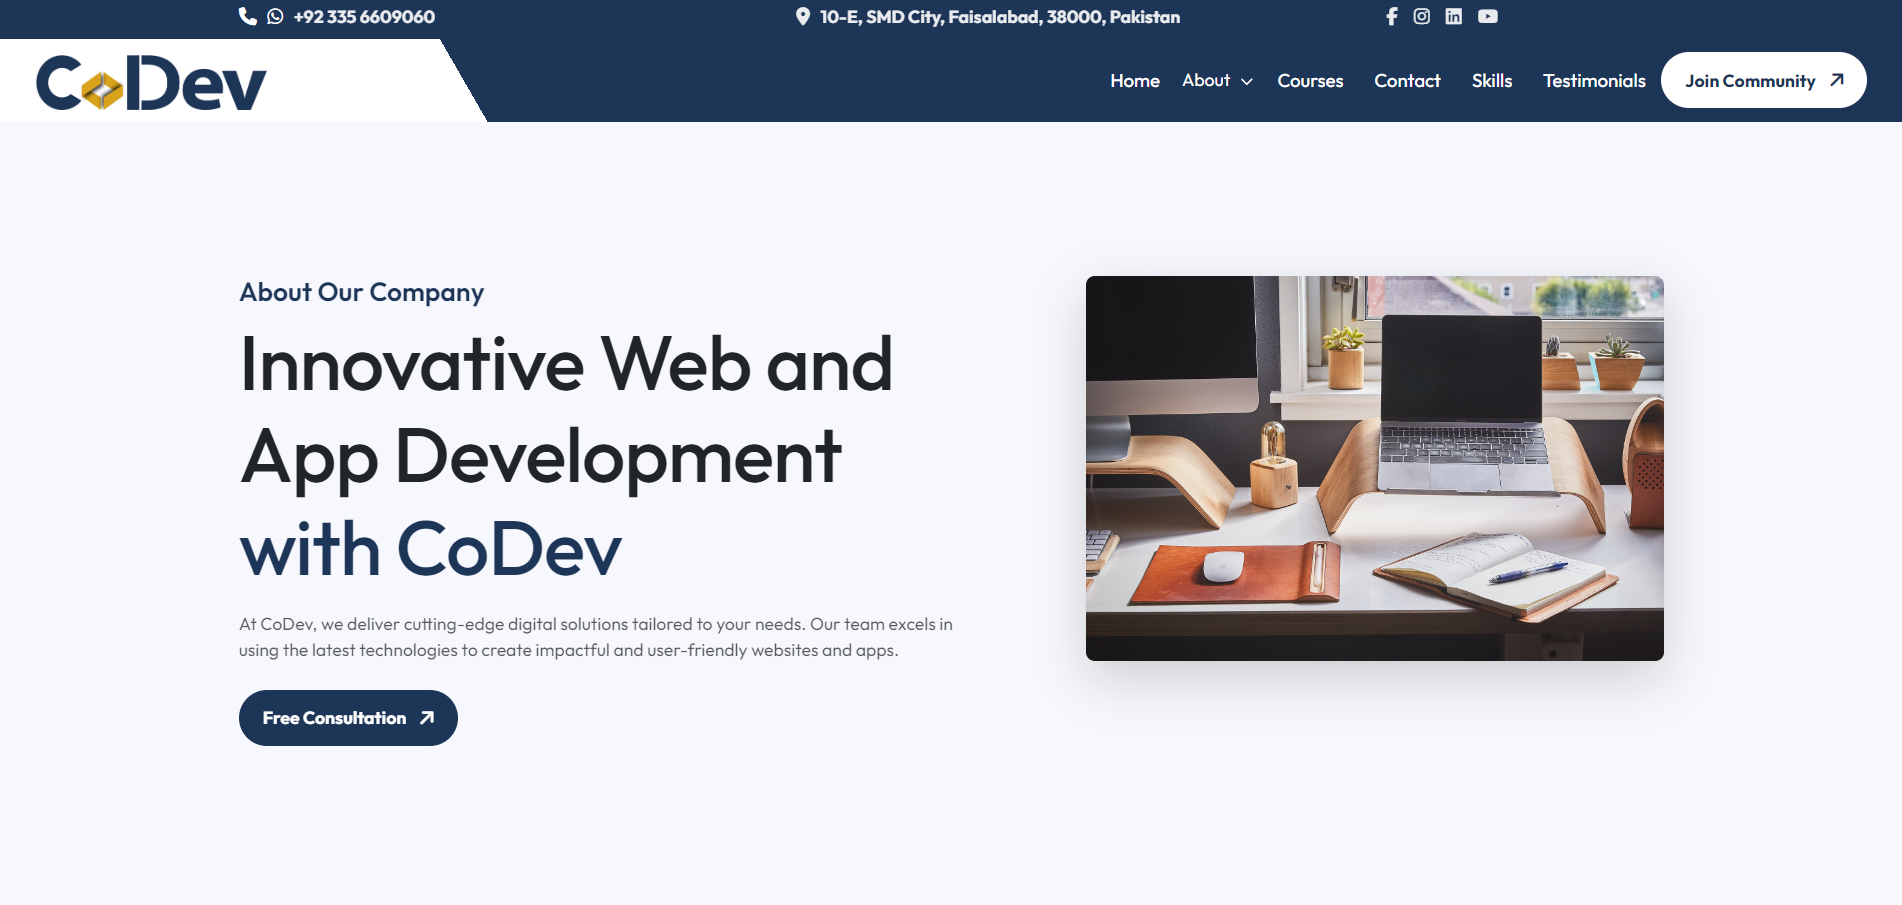
Task: Open the Facebook social icon
Action: 1391,16
